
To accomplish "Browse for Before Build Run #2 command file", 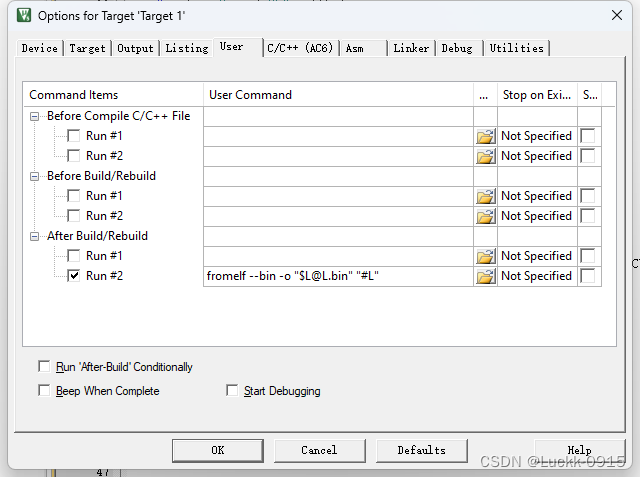I will pos(485,216).
